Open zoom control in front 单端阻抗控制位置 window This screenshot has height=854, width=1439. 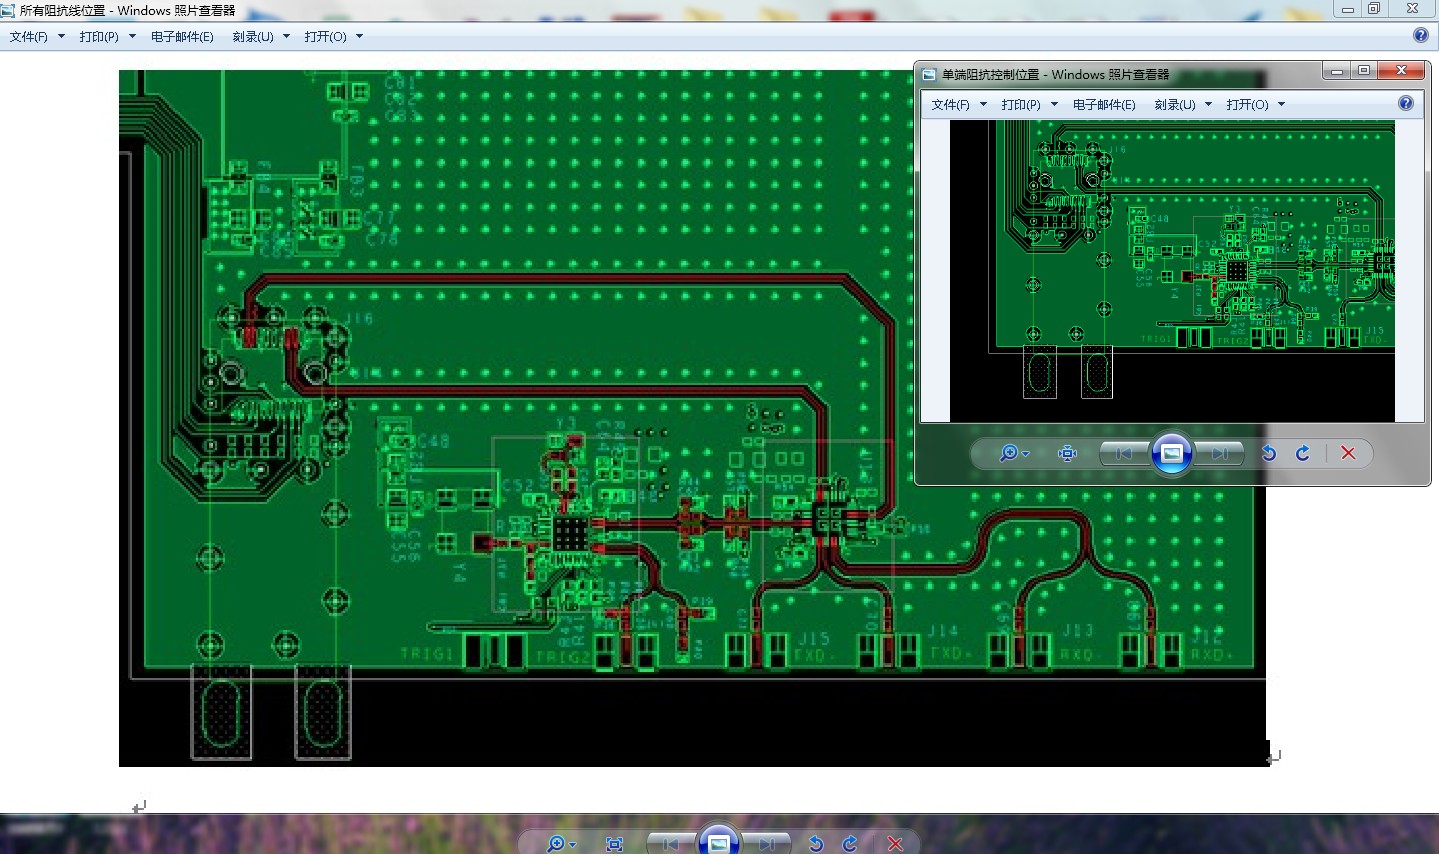1013,454
